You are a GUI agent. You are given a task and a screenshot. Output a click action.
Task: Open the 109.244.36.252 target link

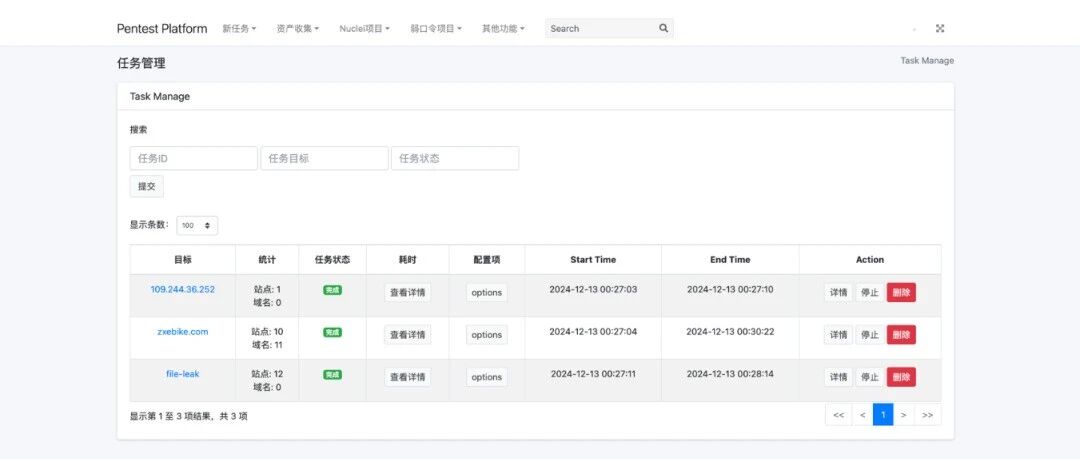pyautogui.click(x=183, y=289)
